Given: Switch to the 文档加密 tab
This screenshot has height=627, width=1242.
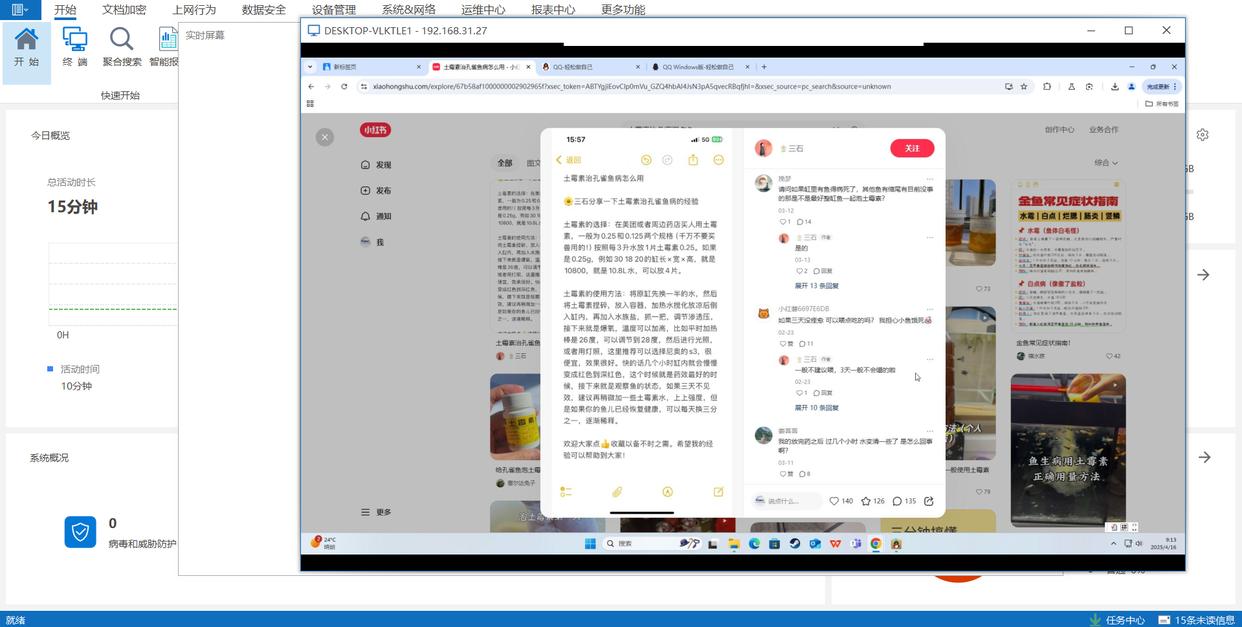Looking at the screenshot, I should pyautogui.click(x=124, y=10).
